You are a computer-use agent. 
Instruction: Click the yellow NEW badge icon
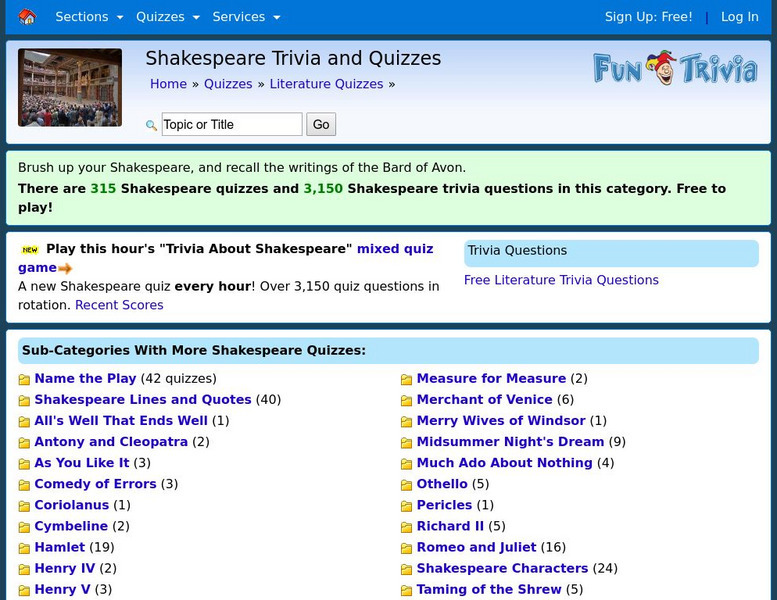[x=30, y=250]
